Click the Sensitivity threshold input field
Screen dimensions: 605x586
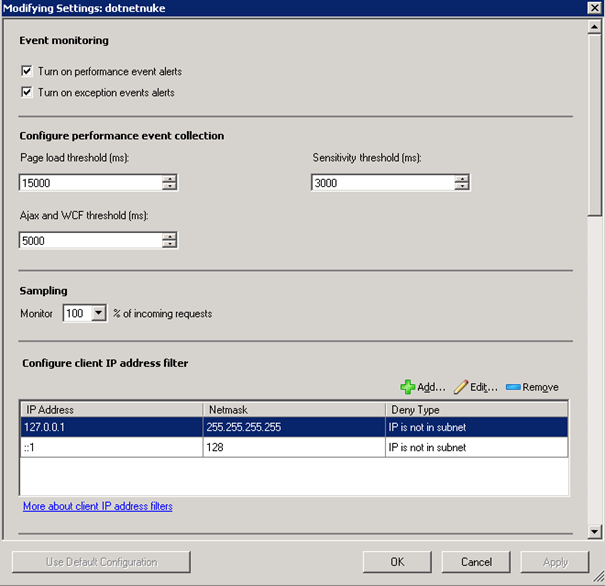(x=383, y=182)
